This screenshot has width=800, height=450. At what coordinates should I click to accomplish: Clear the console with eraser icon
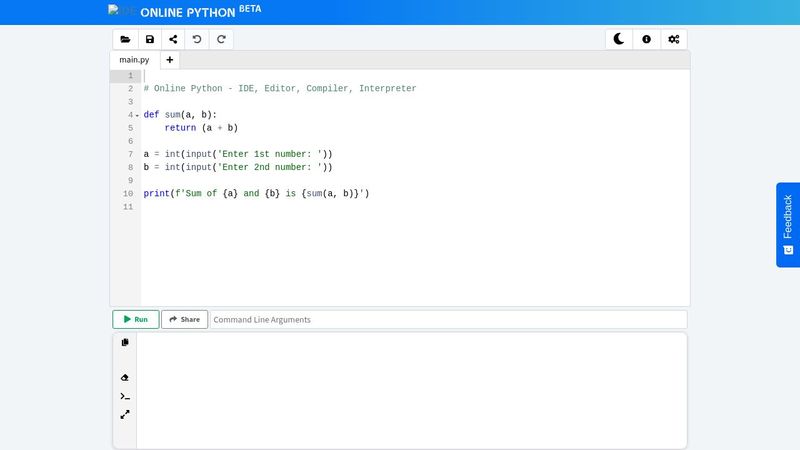coord(125,378)
